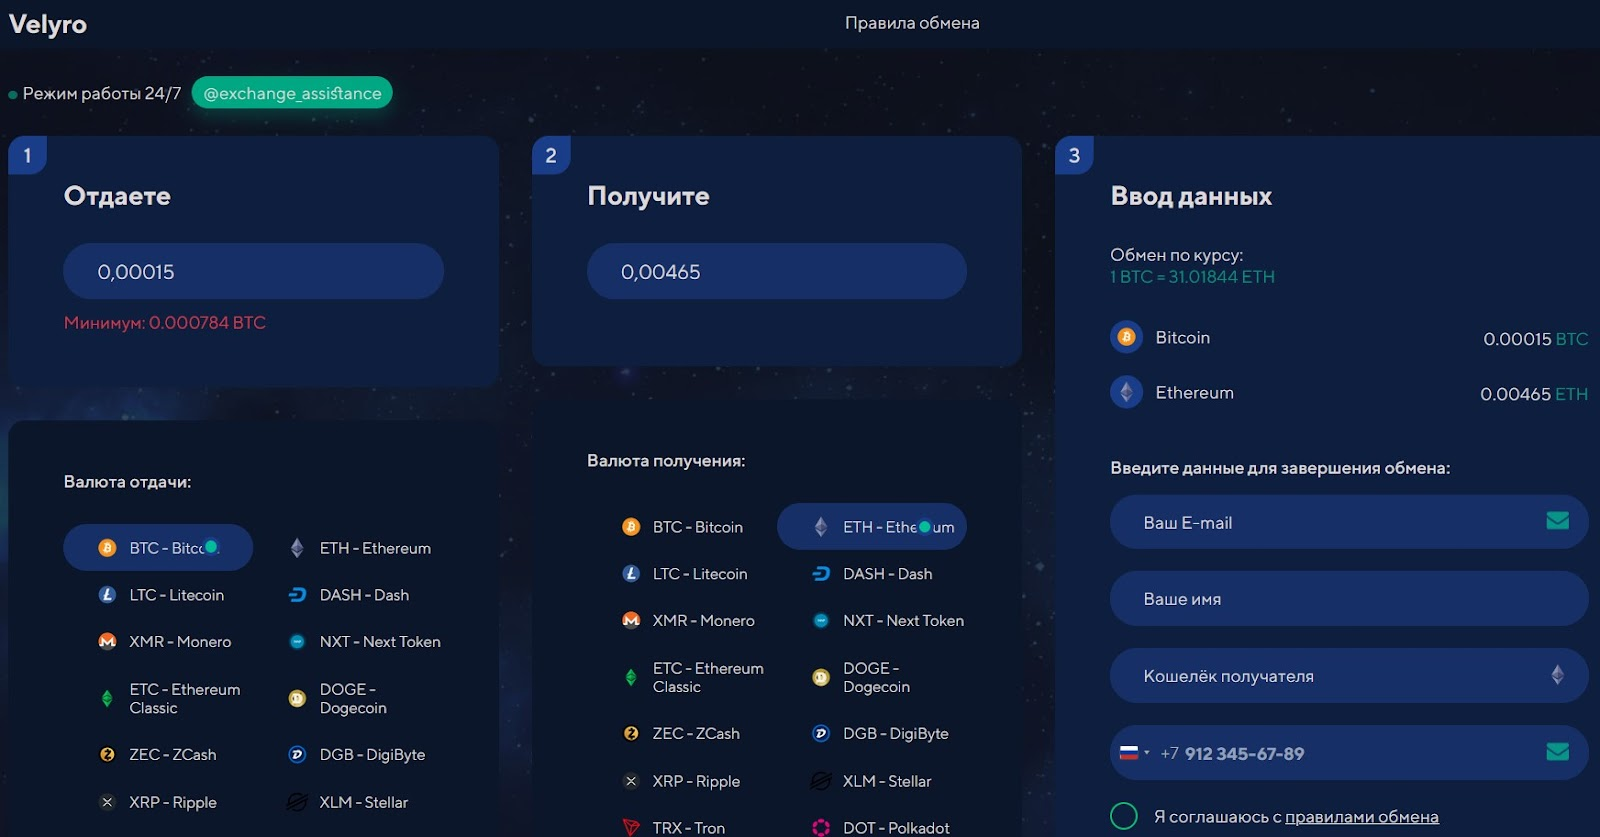Click the Dash icon in the receive-currency list
1600x837 pixels.
point(821,574)
